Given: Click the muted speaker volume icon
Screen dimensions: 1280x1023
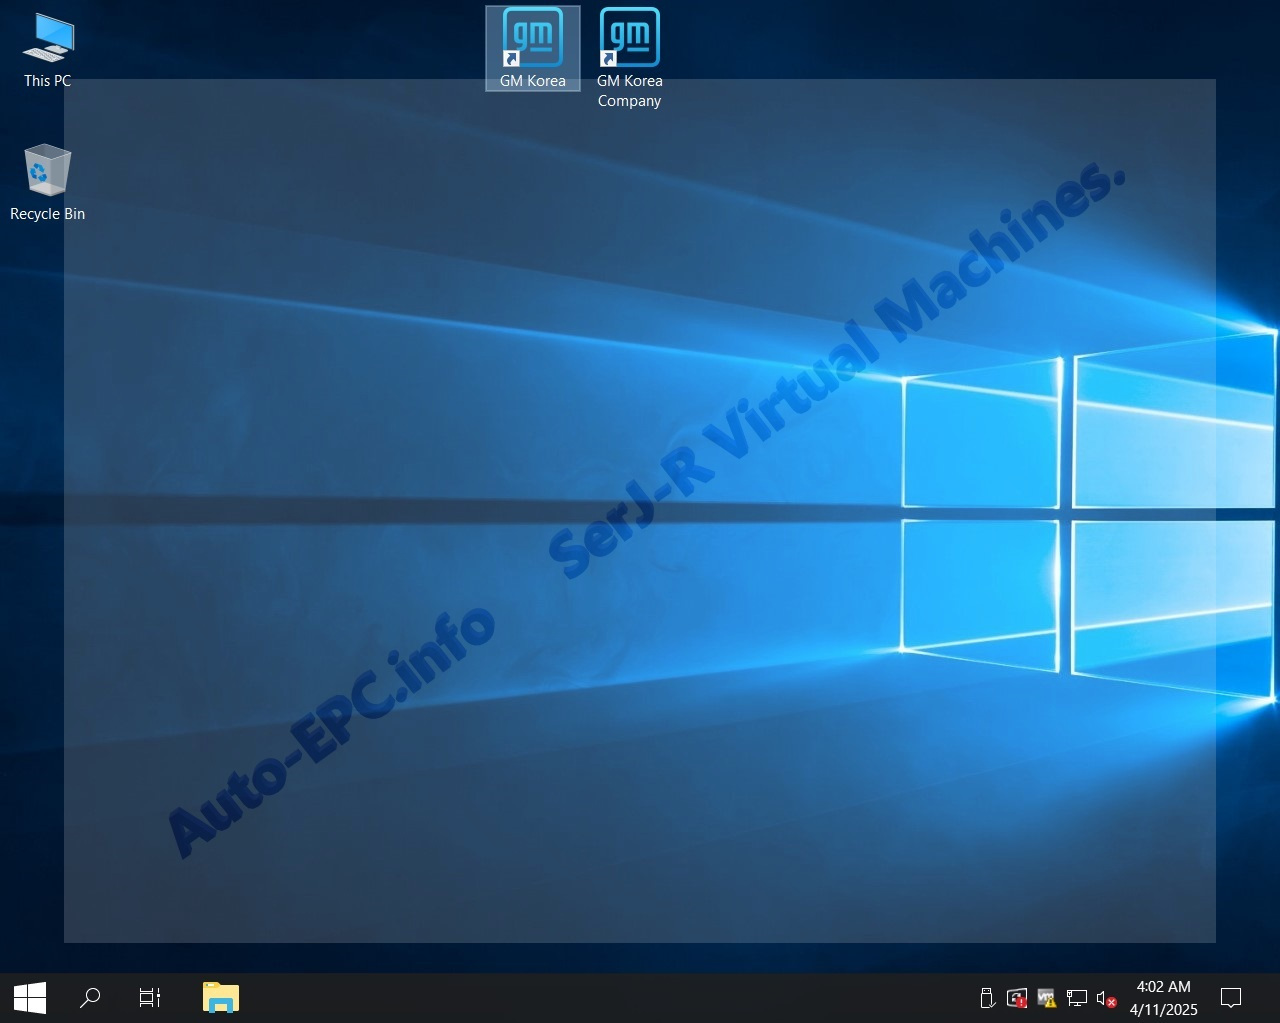Looking at the screenshot, I should [1105, 997].
